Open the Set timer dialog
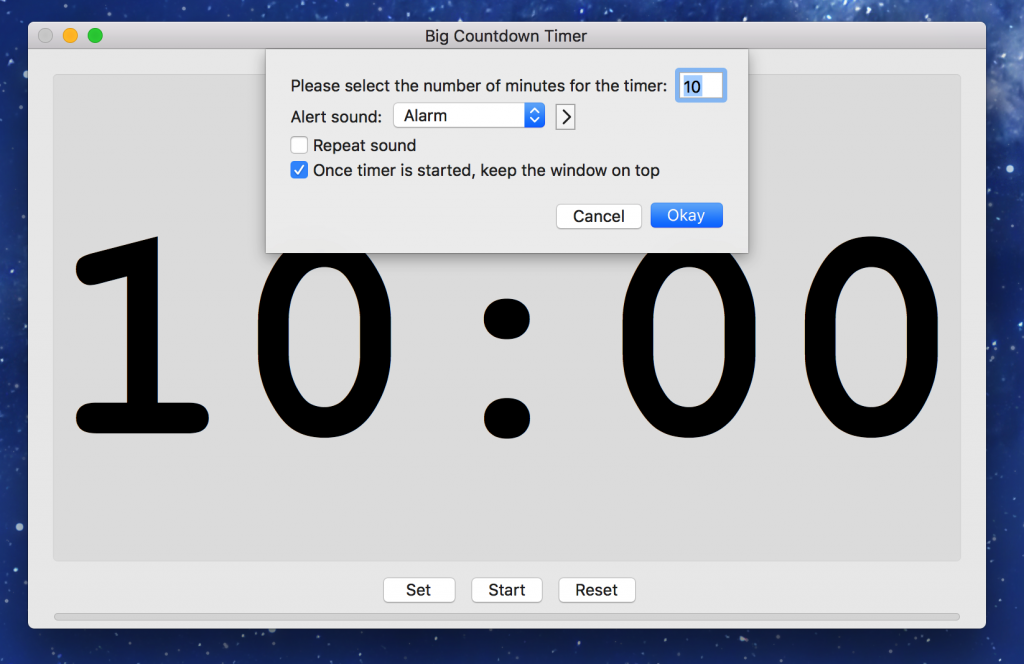Image resolution: width=1024 pixels, height=664 pixels. coord(419,589)
